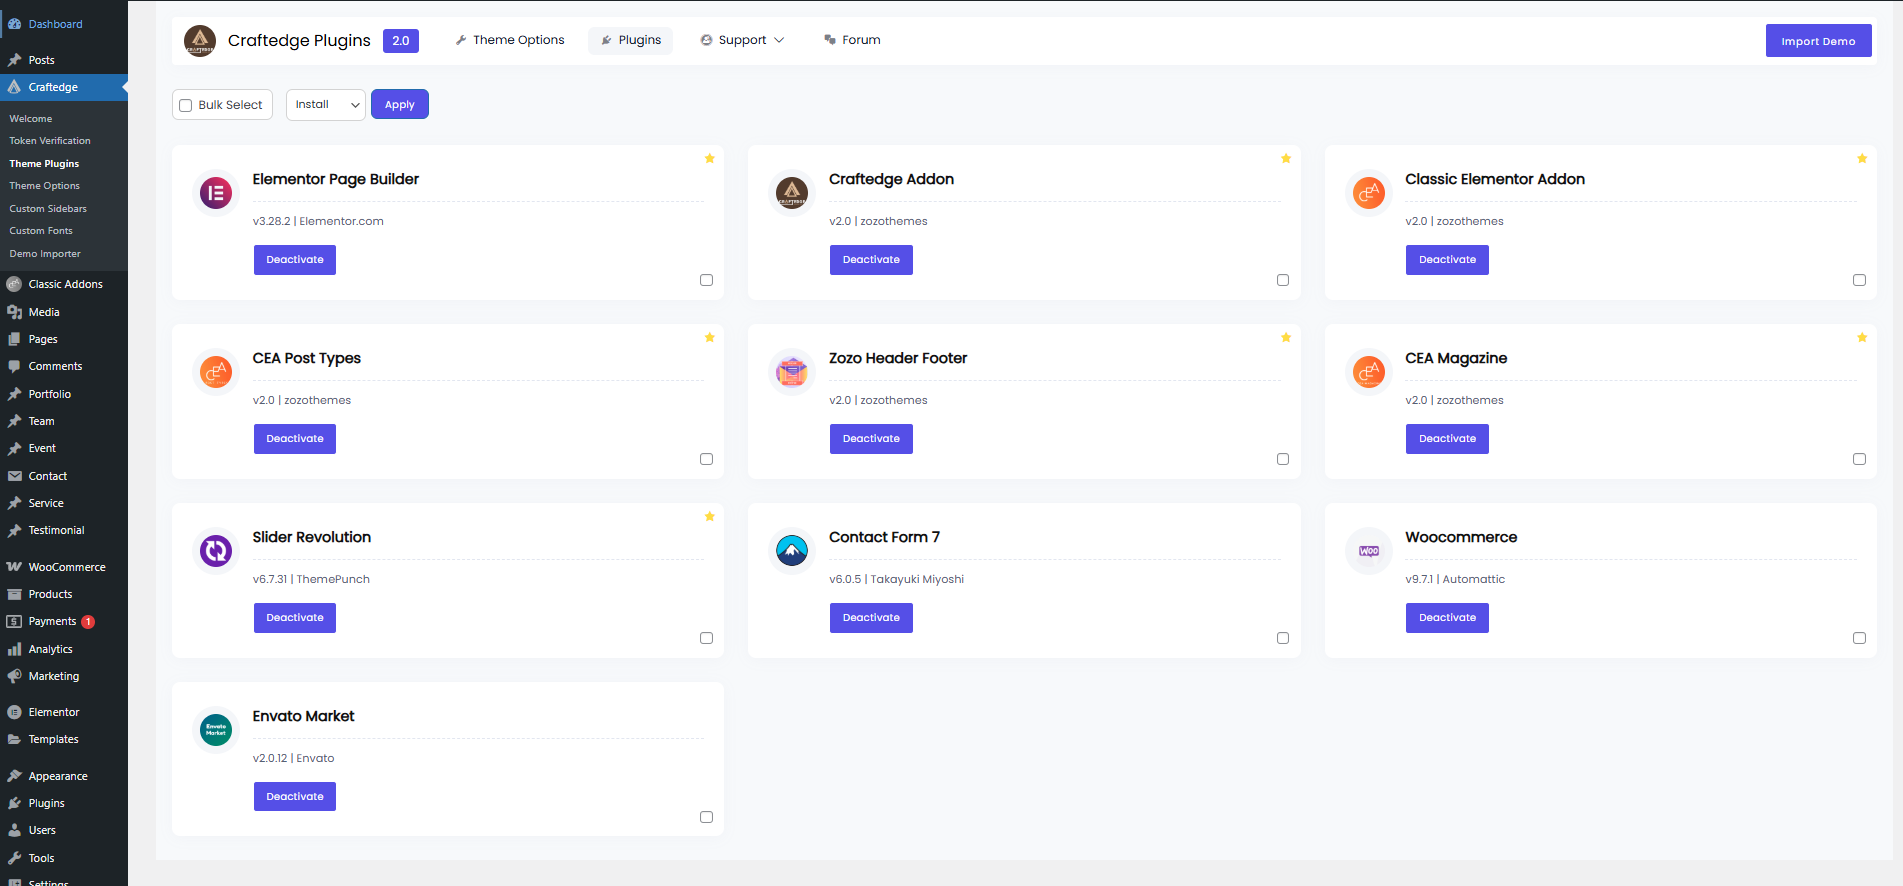
Task: Click the Zozo Header Footer icon
Action: 792,372
